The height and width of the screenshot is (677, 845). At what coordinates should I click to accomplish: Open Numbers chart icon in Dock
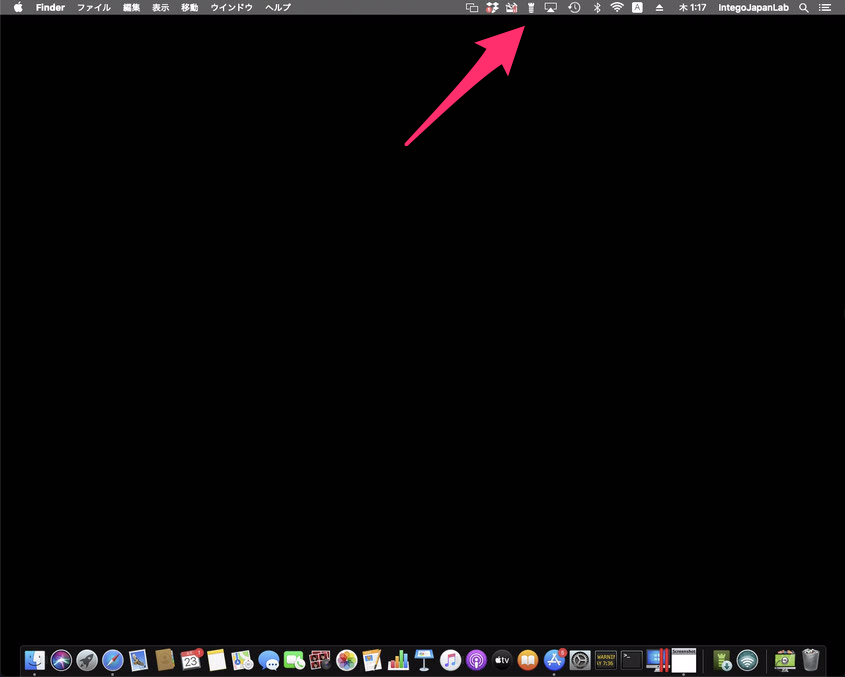pos(398,660)
